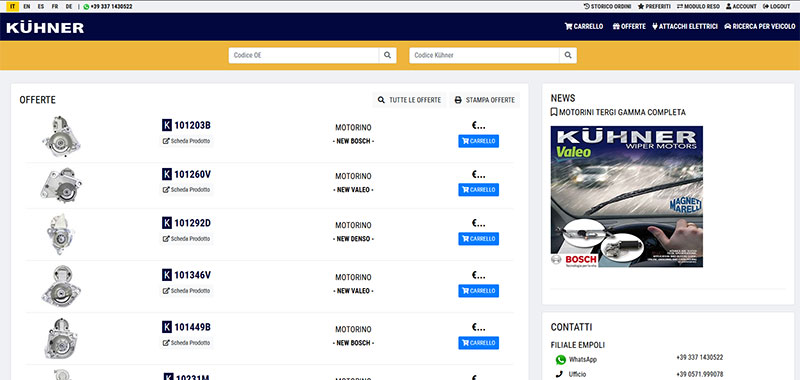
Task: Click product code 101449B
Action: [192, 327]
